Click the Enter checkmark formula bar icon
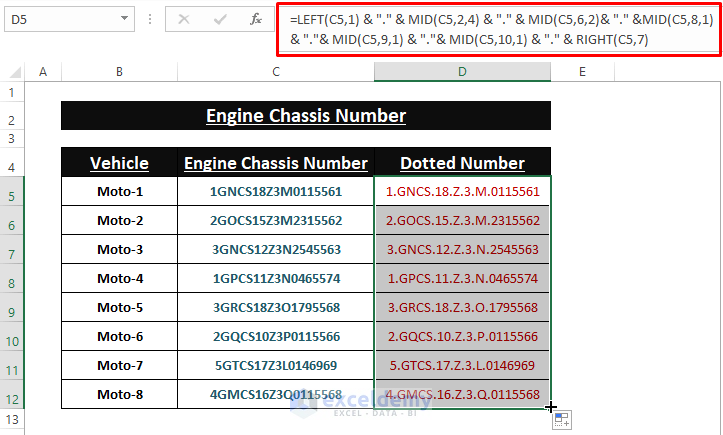Viewport: 723px width, 435px height. (x=220, y=19)
